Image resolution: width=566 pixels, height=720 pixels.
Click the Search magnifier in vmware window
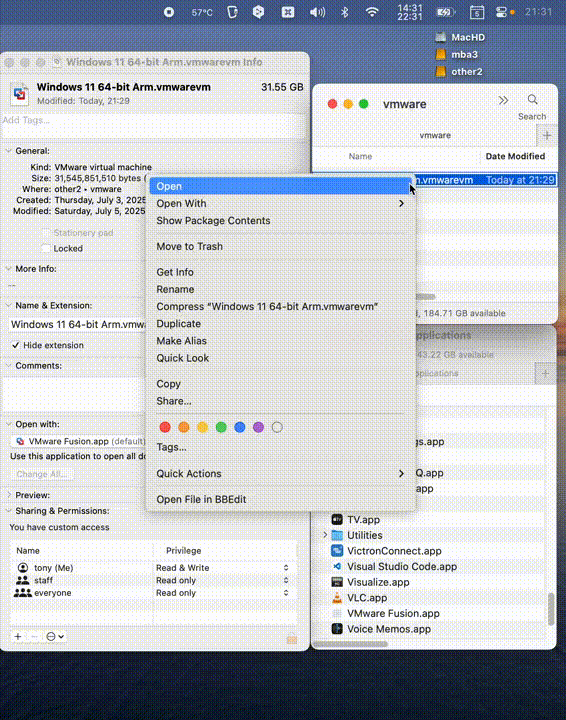pos(532,99)
